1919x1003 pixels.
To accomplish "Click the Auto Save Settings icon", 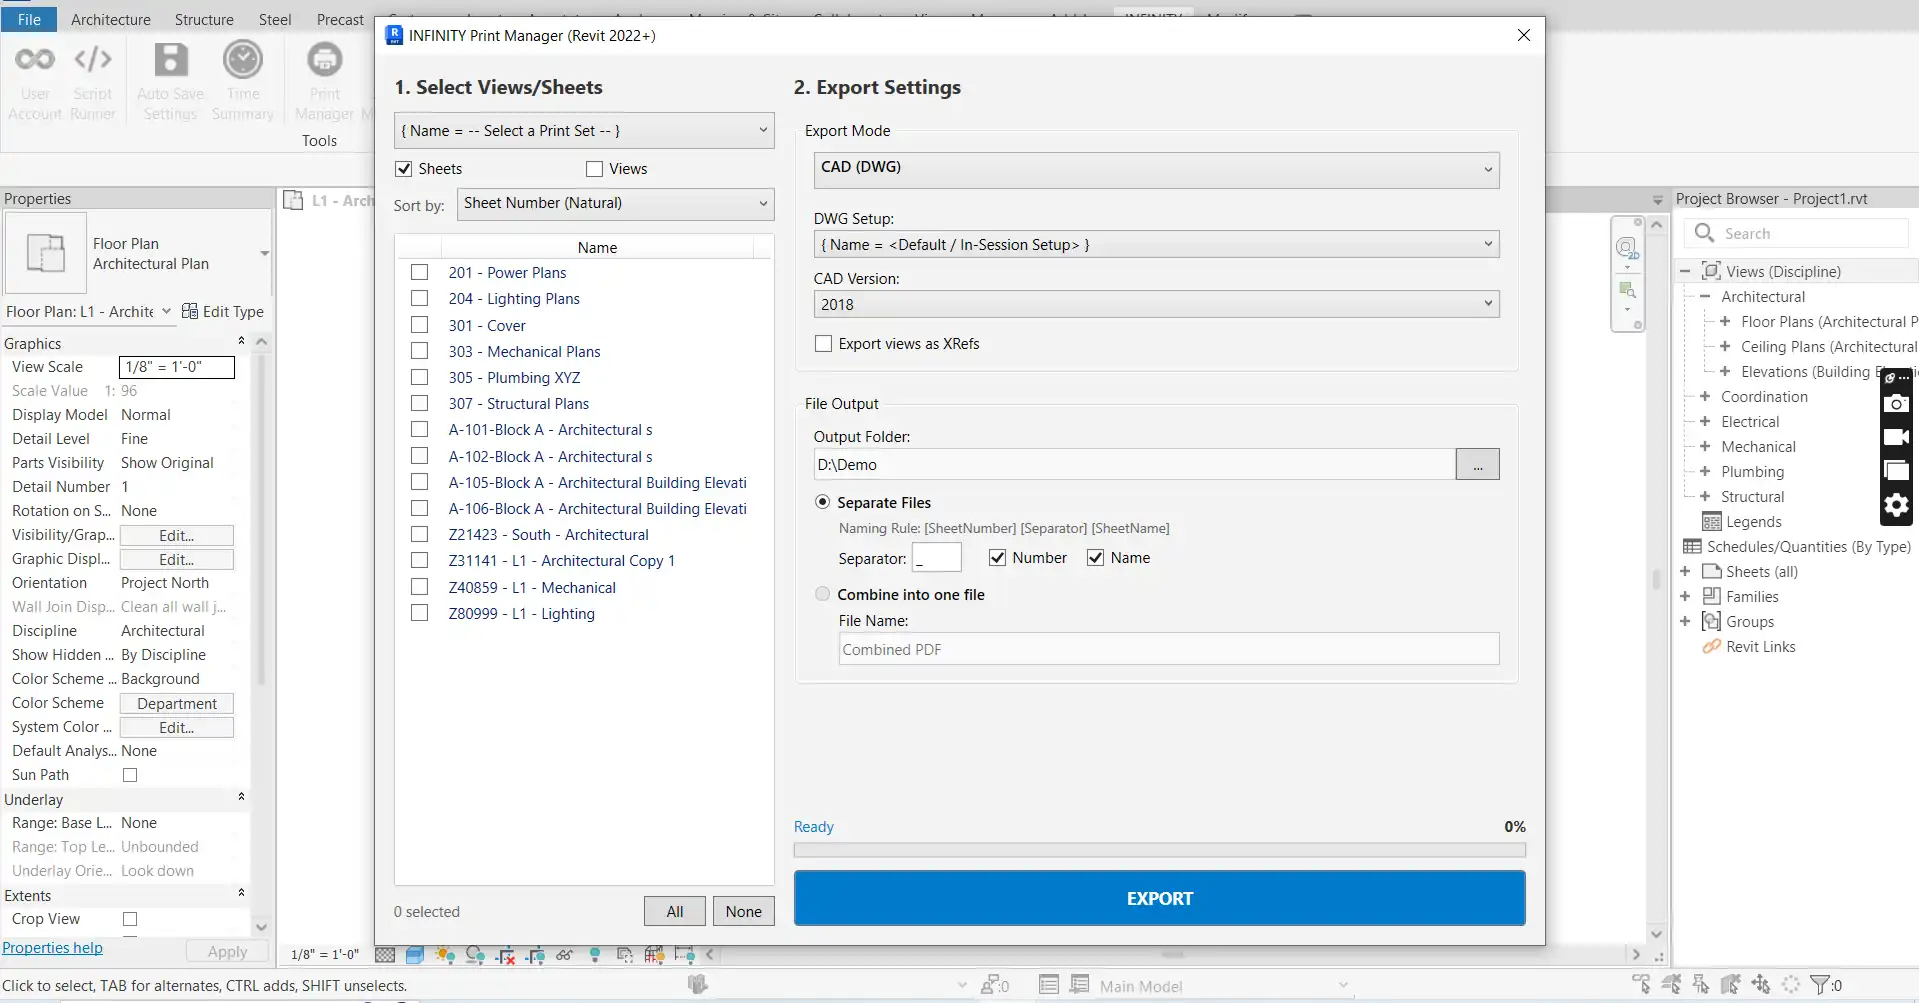I will pyautogui.click(x=170, y=62).
